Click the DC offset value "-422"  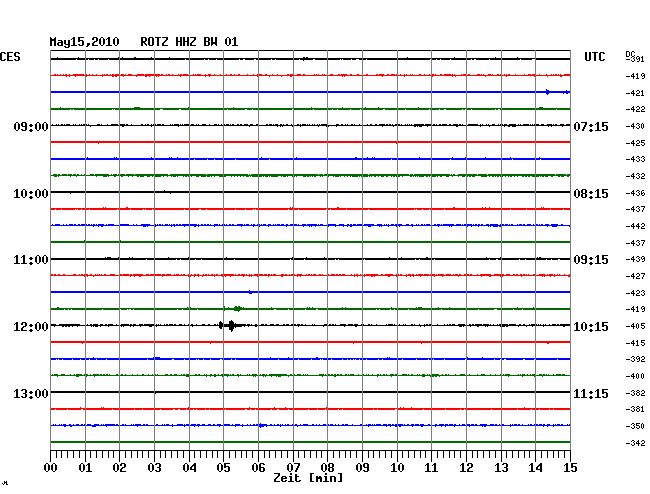pos(635,109)
